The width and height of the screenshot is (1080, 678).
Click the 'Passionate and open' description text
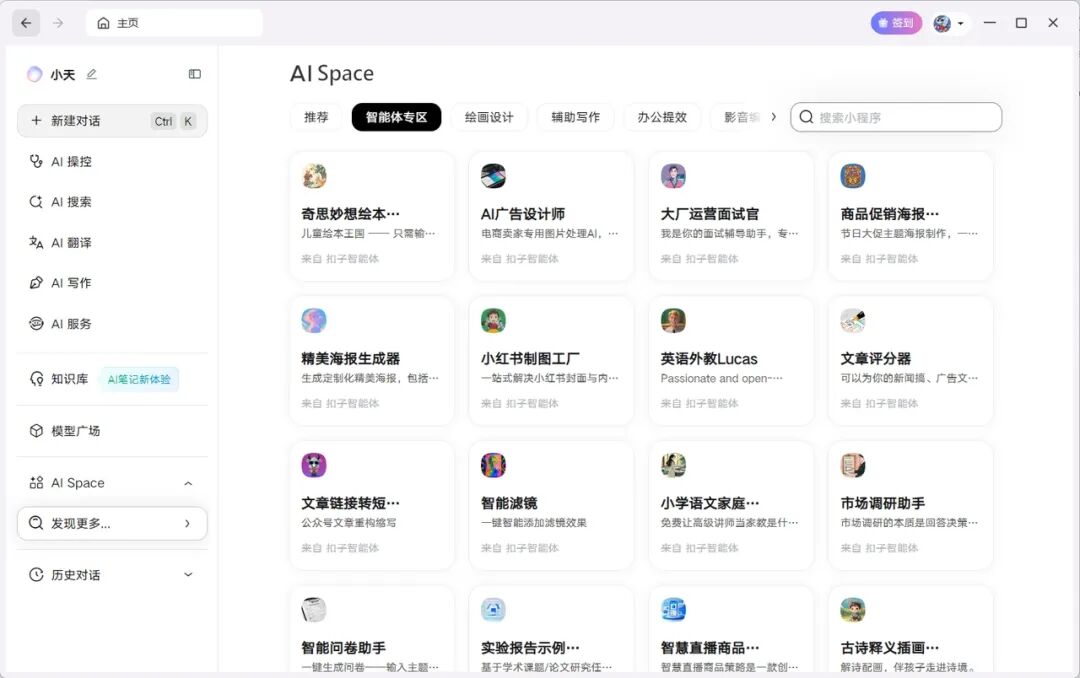(x=721, y=378)
